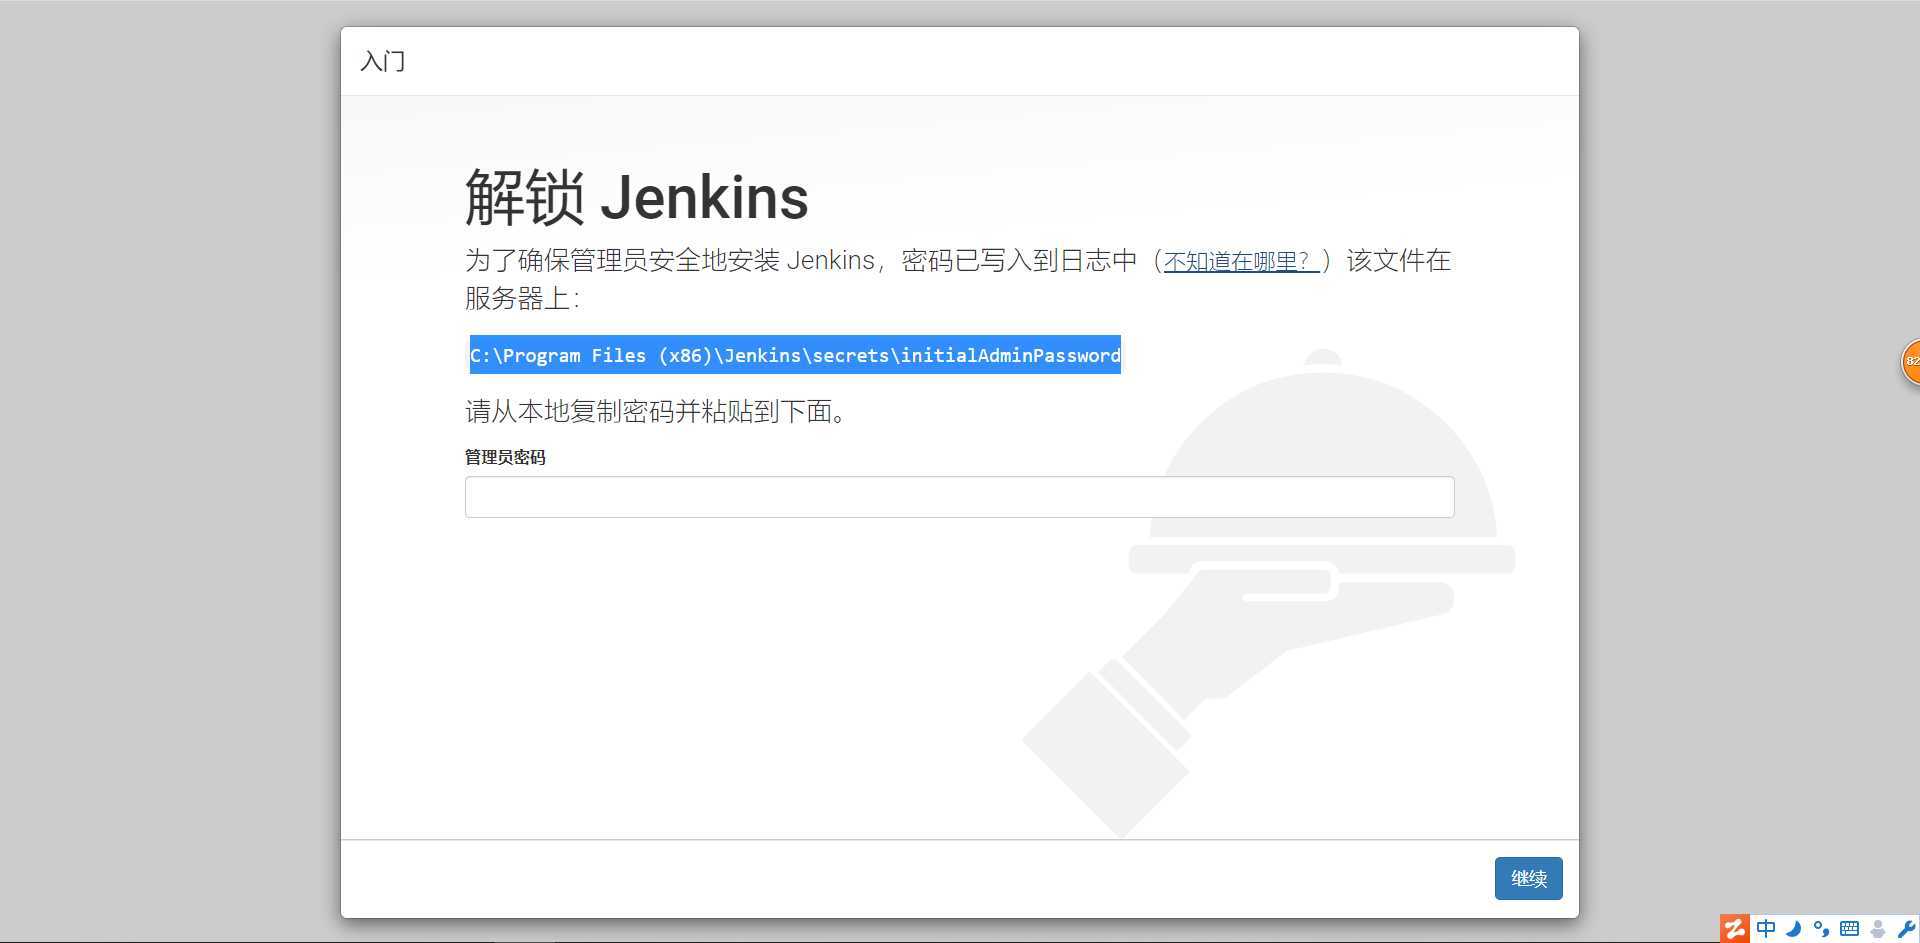Click the 入门 dialog title
1920x943 pixels.
(x=383, y=61)
